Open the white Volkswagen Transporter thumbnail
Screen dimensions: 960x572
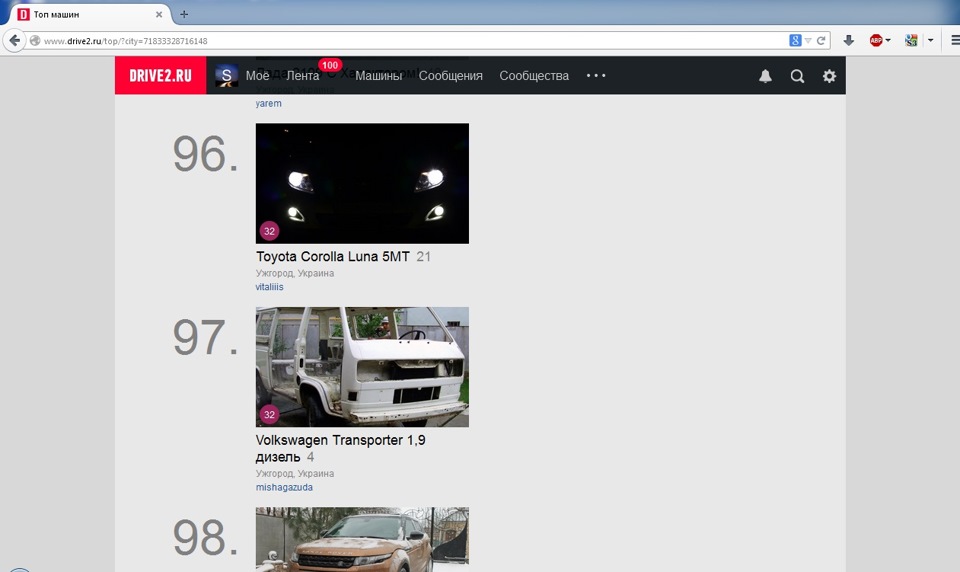tap(362, 367)
